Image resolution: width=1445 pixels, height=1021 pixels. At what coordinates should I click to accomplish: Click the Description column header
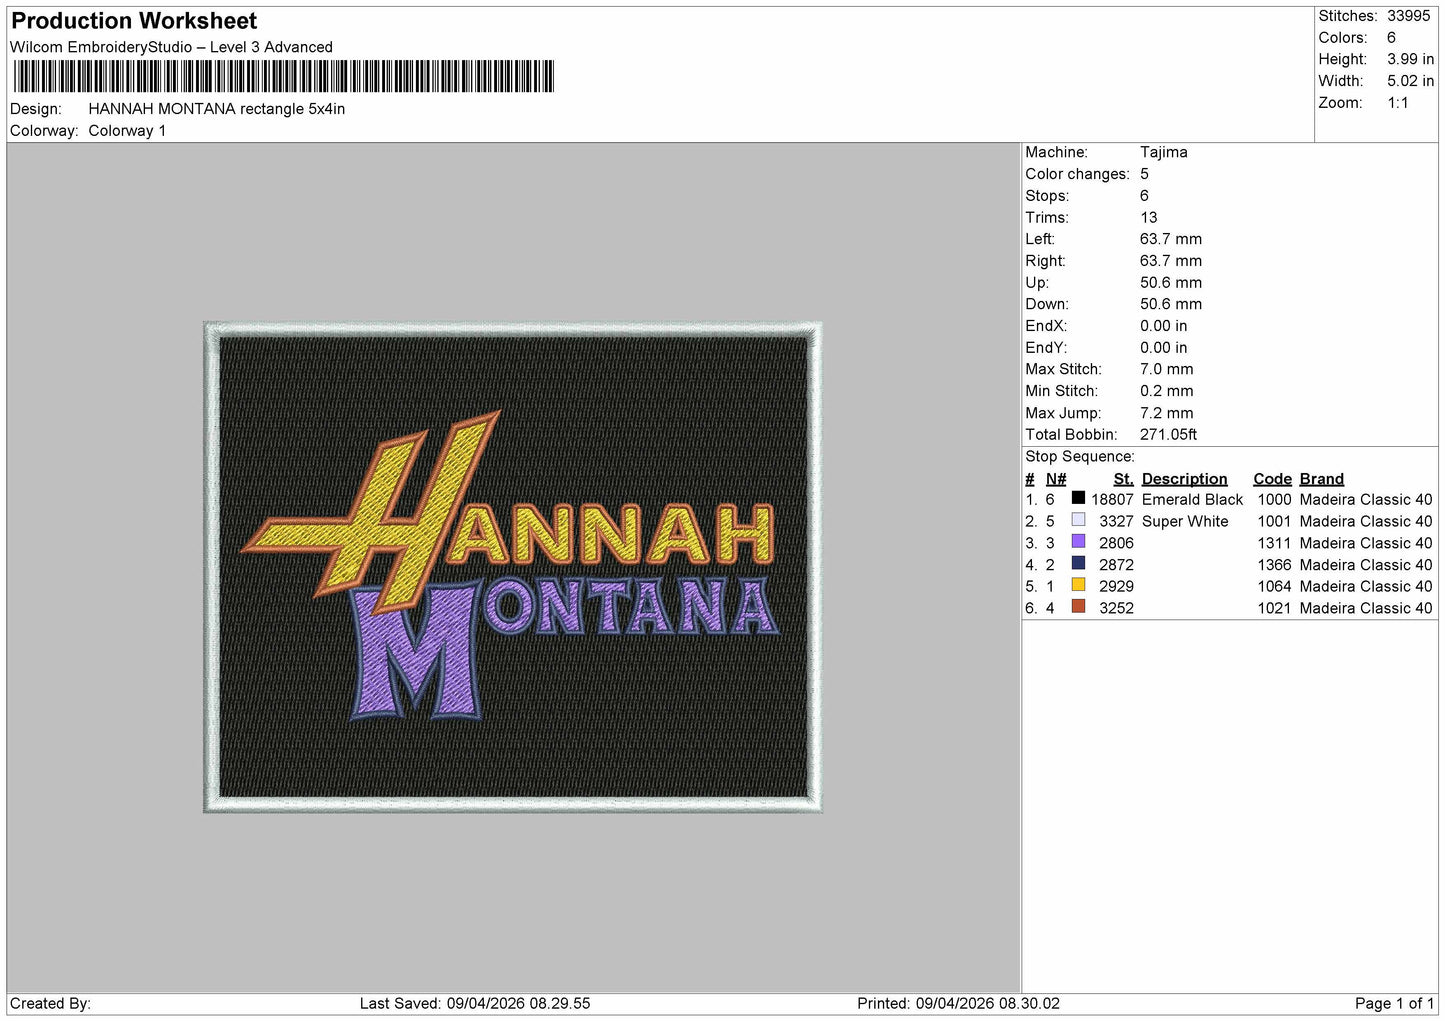(1184, 479)
